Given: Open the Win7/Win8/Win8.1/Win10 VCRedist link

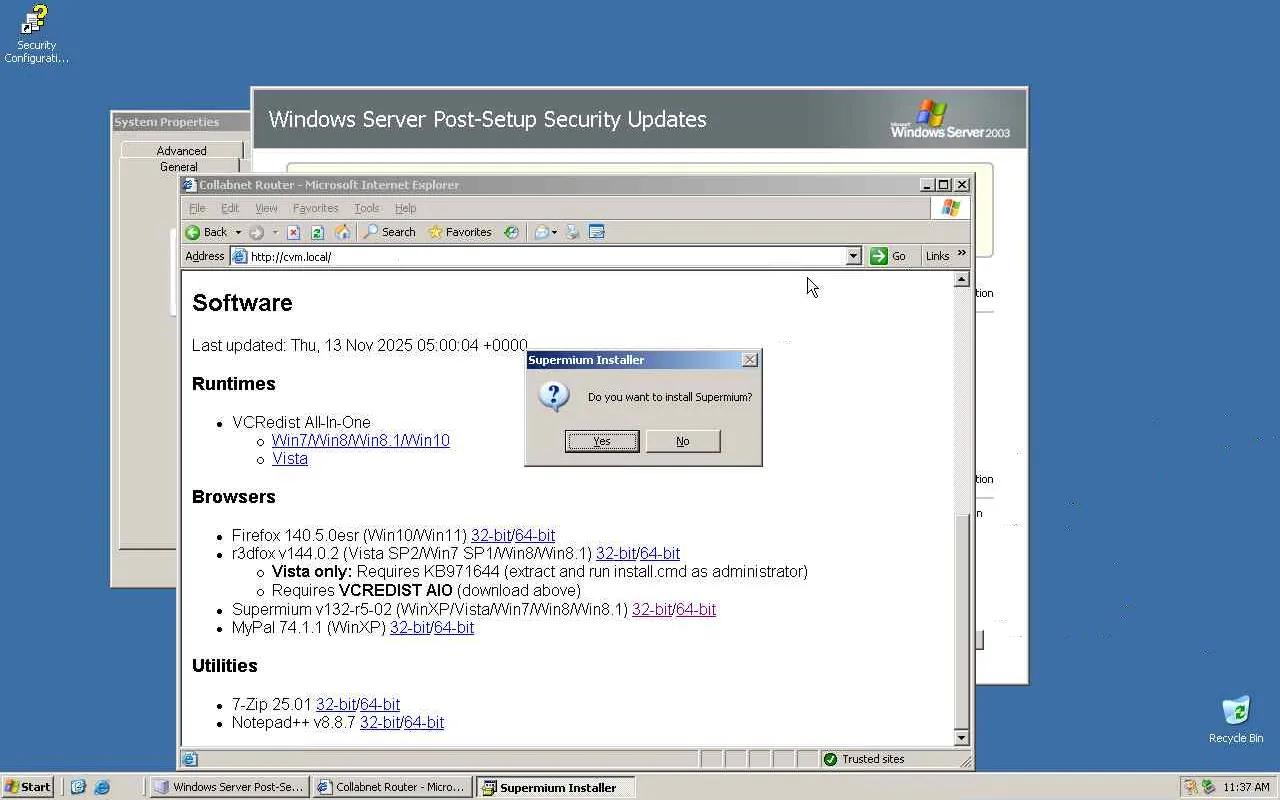Looking at the screenshot, I should pos(361,441).
